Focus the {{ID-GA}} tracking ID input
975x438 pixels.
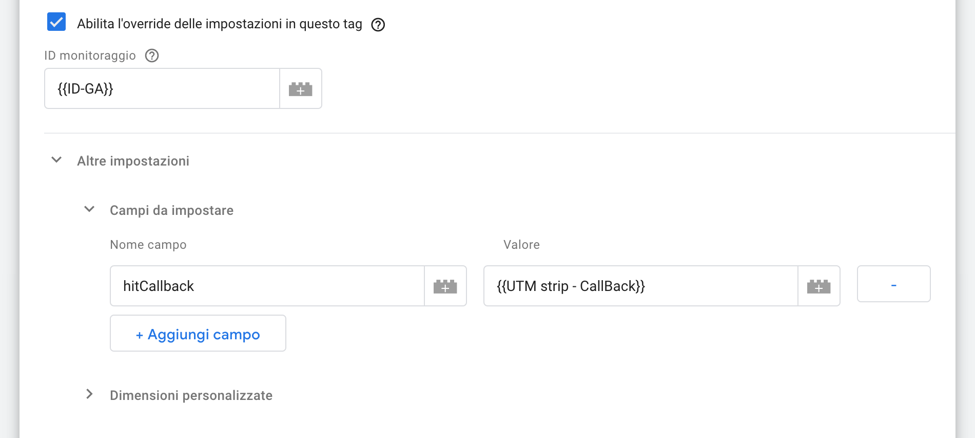pos(162,89)
